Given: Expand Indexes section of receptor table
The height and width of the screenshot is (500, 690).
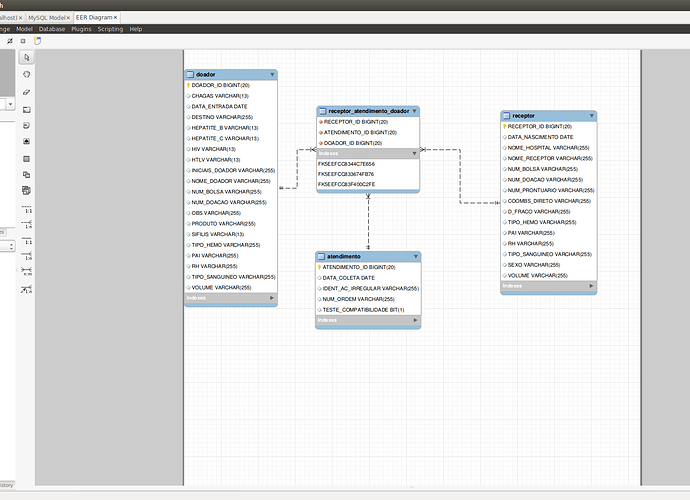Looking at the screenshot, I should (590, 287).
